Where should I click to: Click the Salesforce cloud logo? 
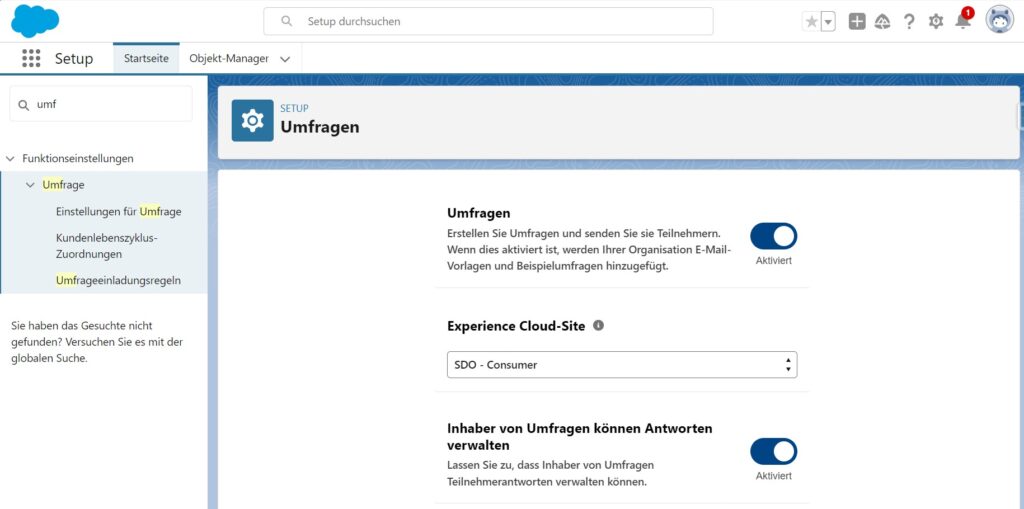pyautogui.click(x=35, y=21)
